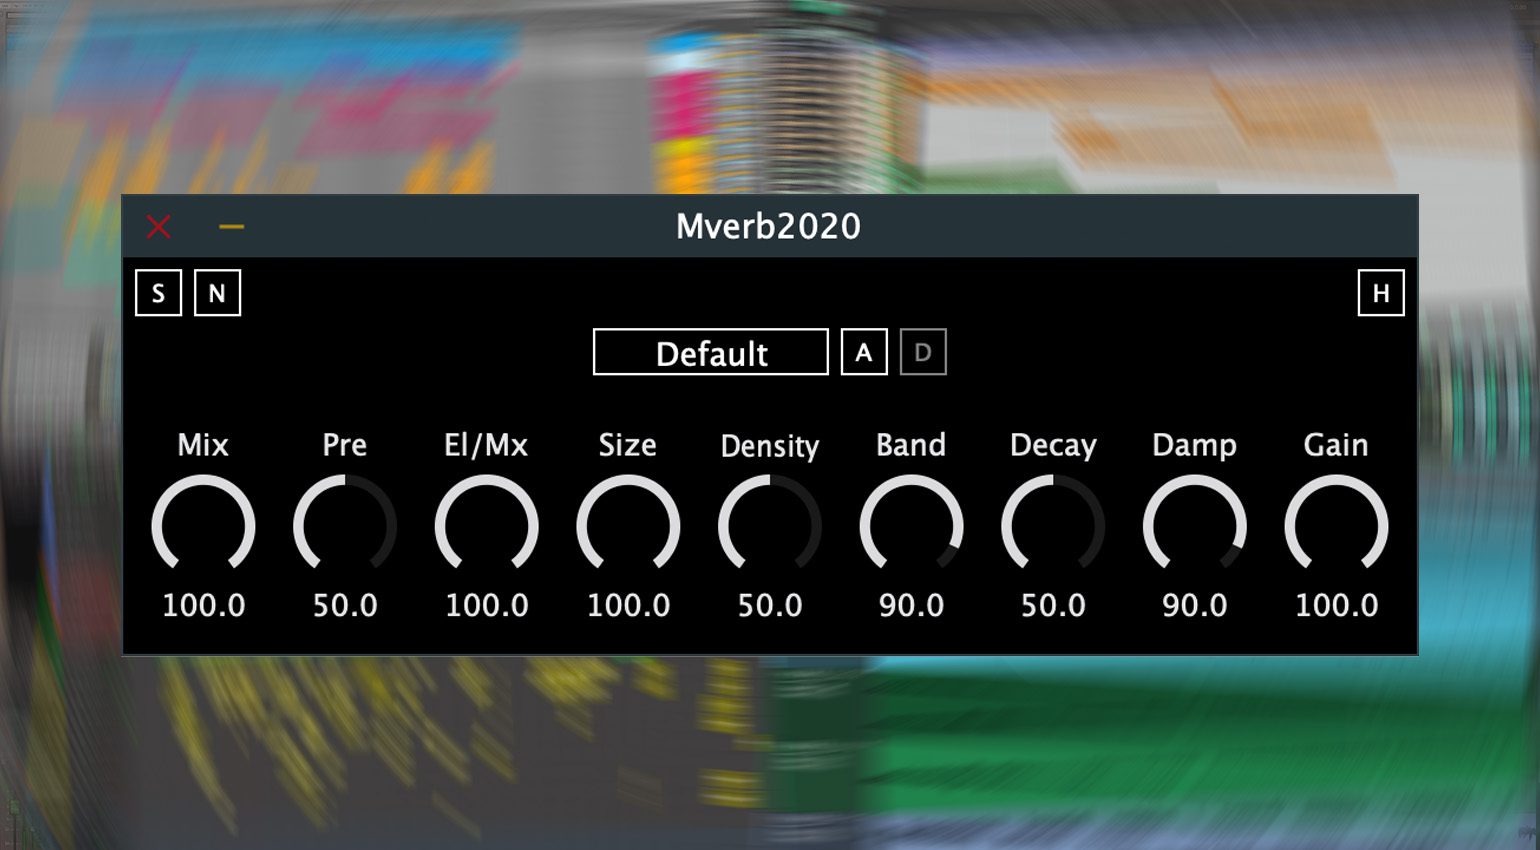Click the Decay label

click(x=1053, y=446)
